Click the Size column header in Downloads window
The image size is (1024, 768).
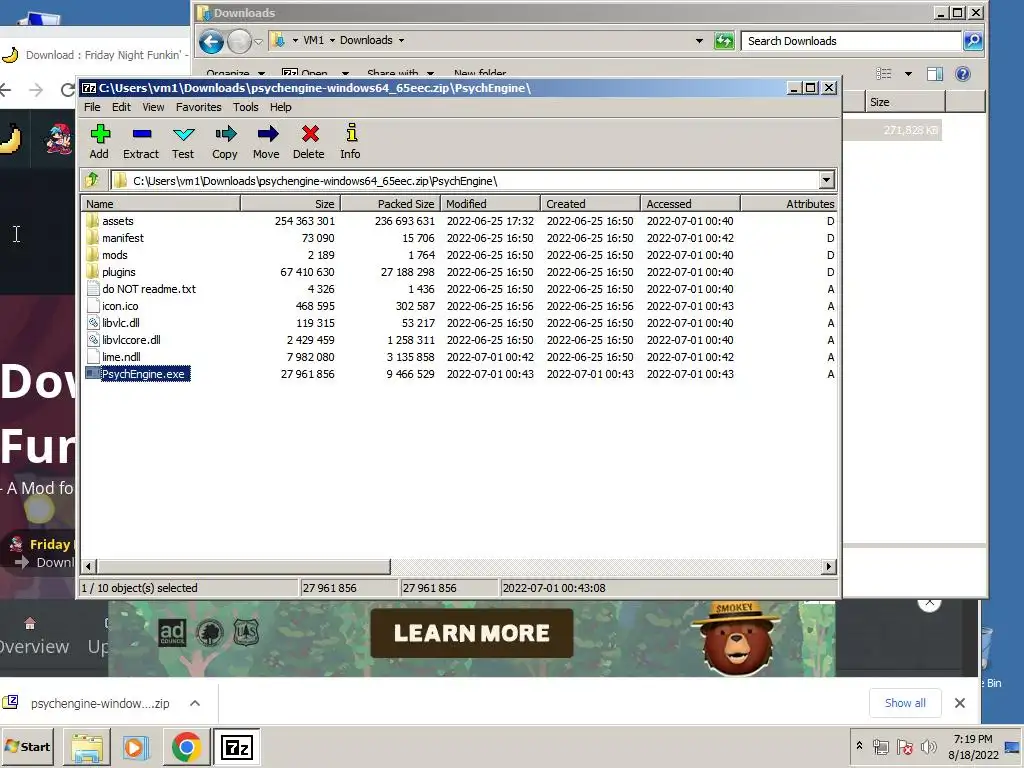[x=905, y=102]
